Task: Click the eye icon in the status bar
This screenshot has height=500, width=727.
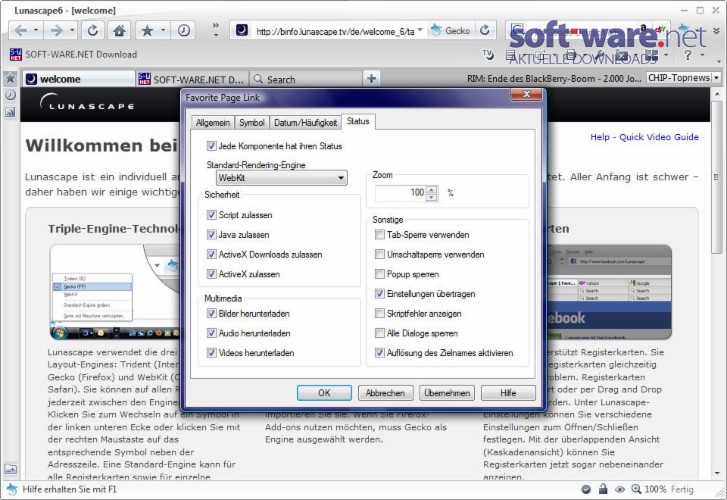Action: pyautogui.click(x=619, y=489)
